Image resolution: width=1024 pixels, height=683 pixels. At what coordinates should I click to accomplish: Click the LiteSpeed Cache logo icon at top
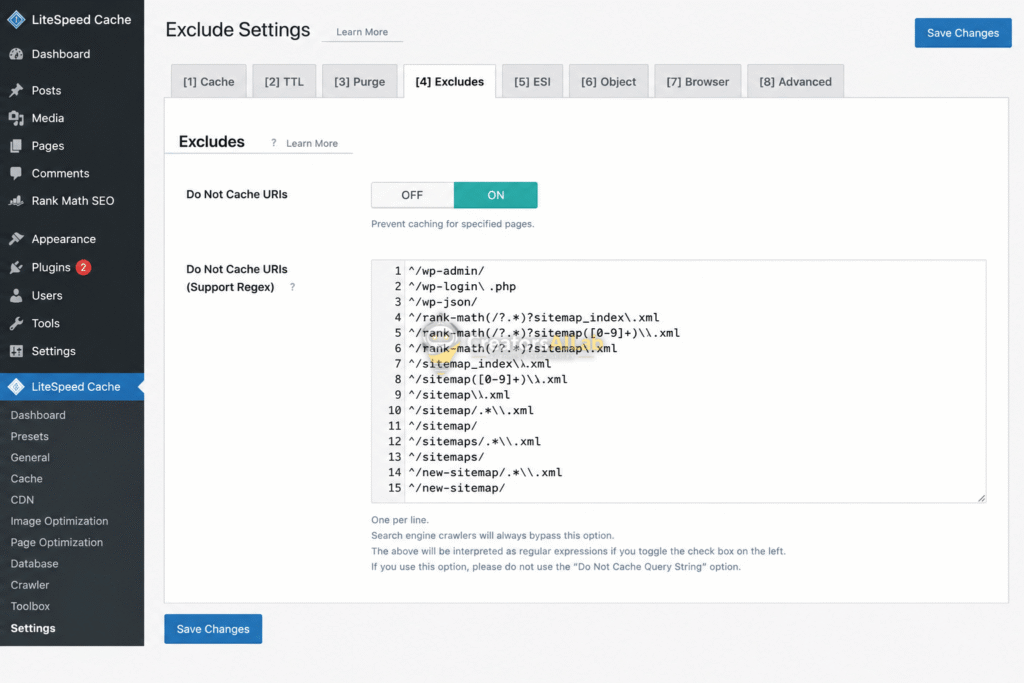click(x=16, y=20)
